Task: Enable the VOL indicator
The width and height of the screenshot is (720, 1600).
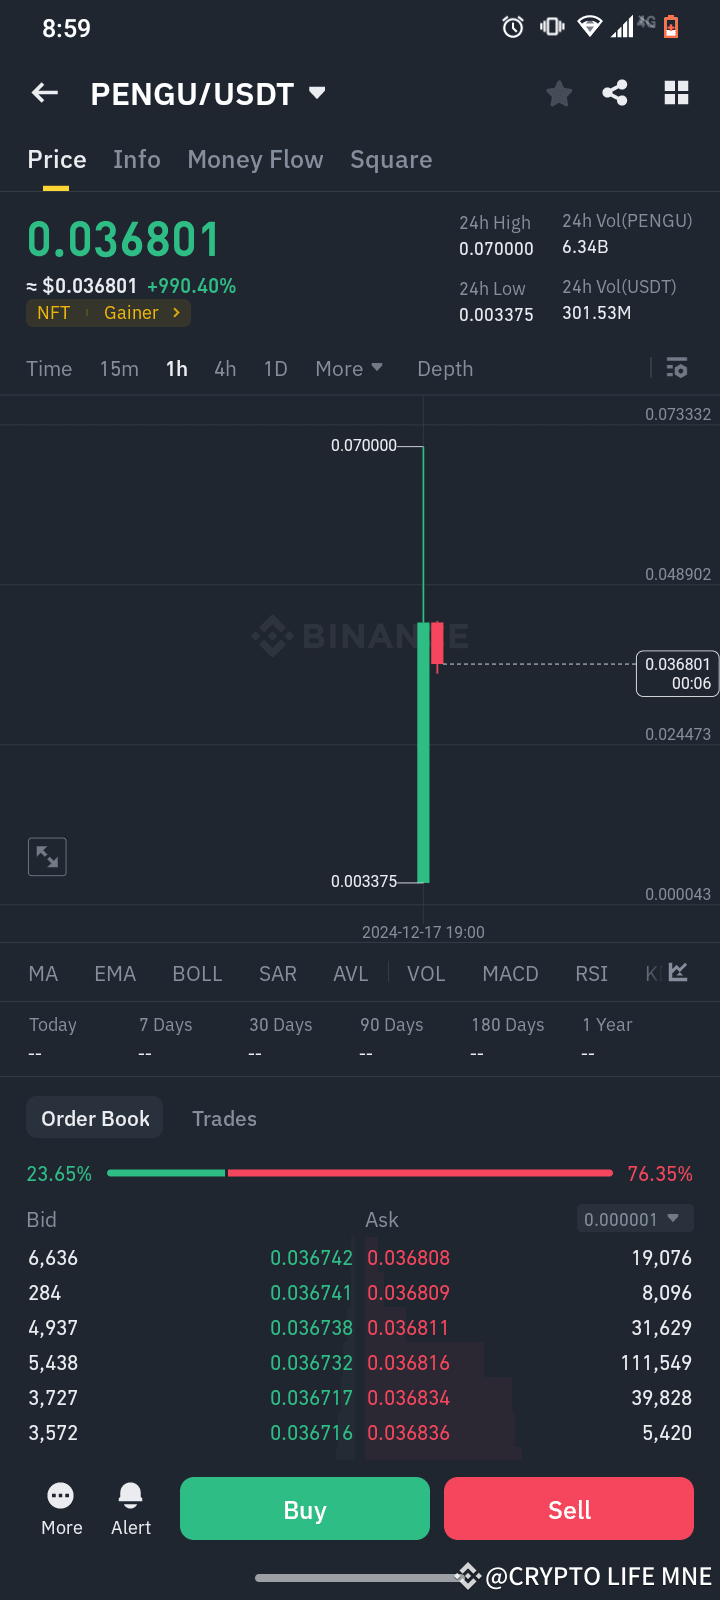Action: [426, 973]
